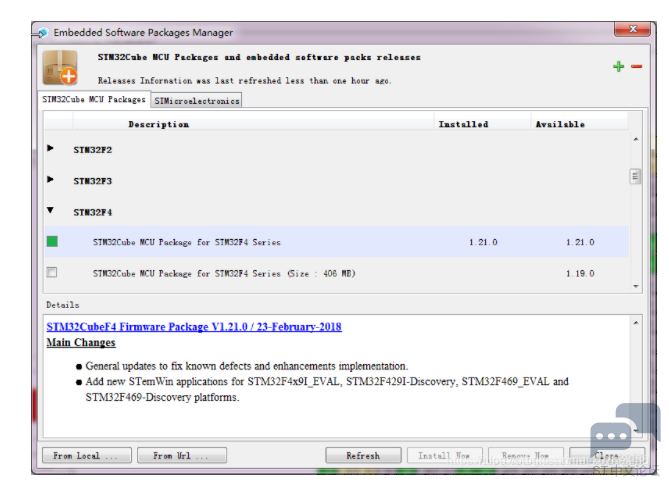Click the Refresh button

pyautogui.click(x=363, y=456)
